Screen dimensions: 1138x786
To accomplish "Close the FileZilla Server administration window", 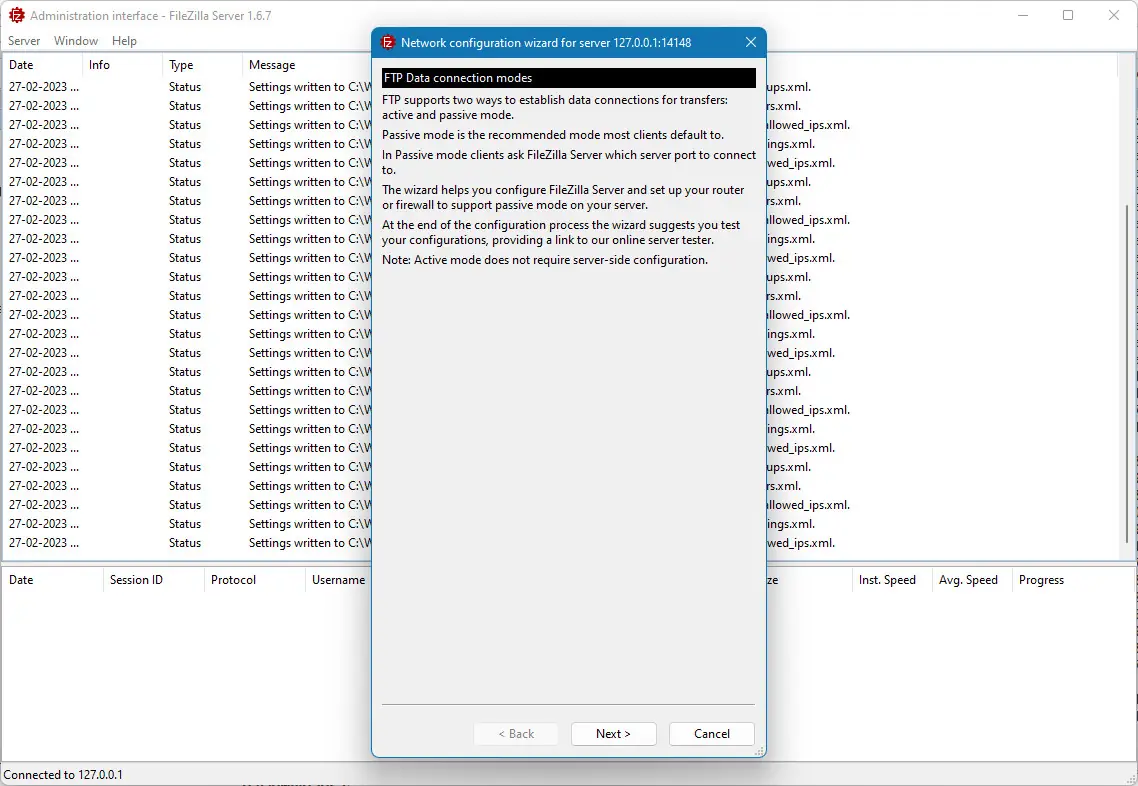I will [x=1113, y=15].
